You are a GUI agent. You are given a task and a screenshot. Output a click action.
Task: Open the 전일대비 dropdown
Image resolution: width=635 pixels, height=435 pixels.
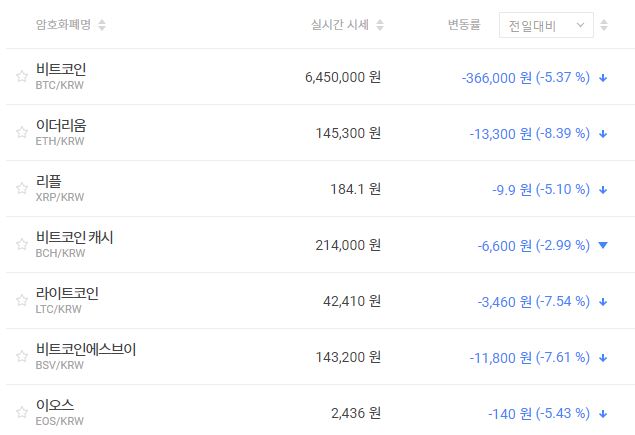pyautogui.click(x=545, y=25)
